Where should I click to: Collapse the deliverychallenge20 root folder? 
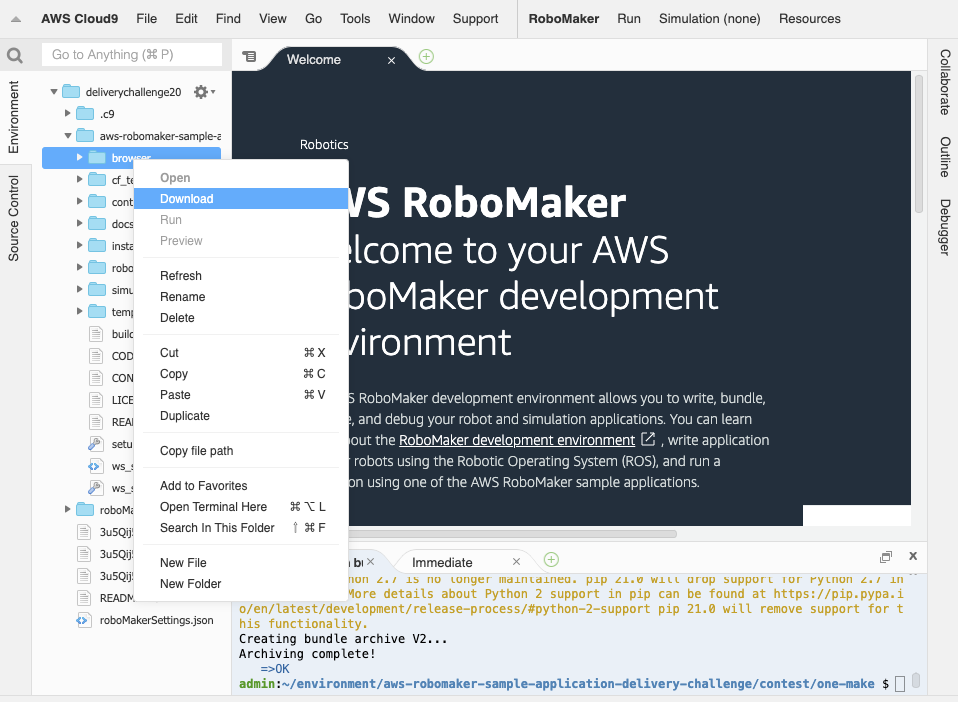coord(54,92)
